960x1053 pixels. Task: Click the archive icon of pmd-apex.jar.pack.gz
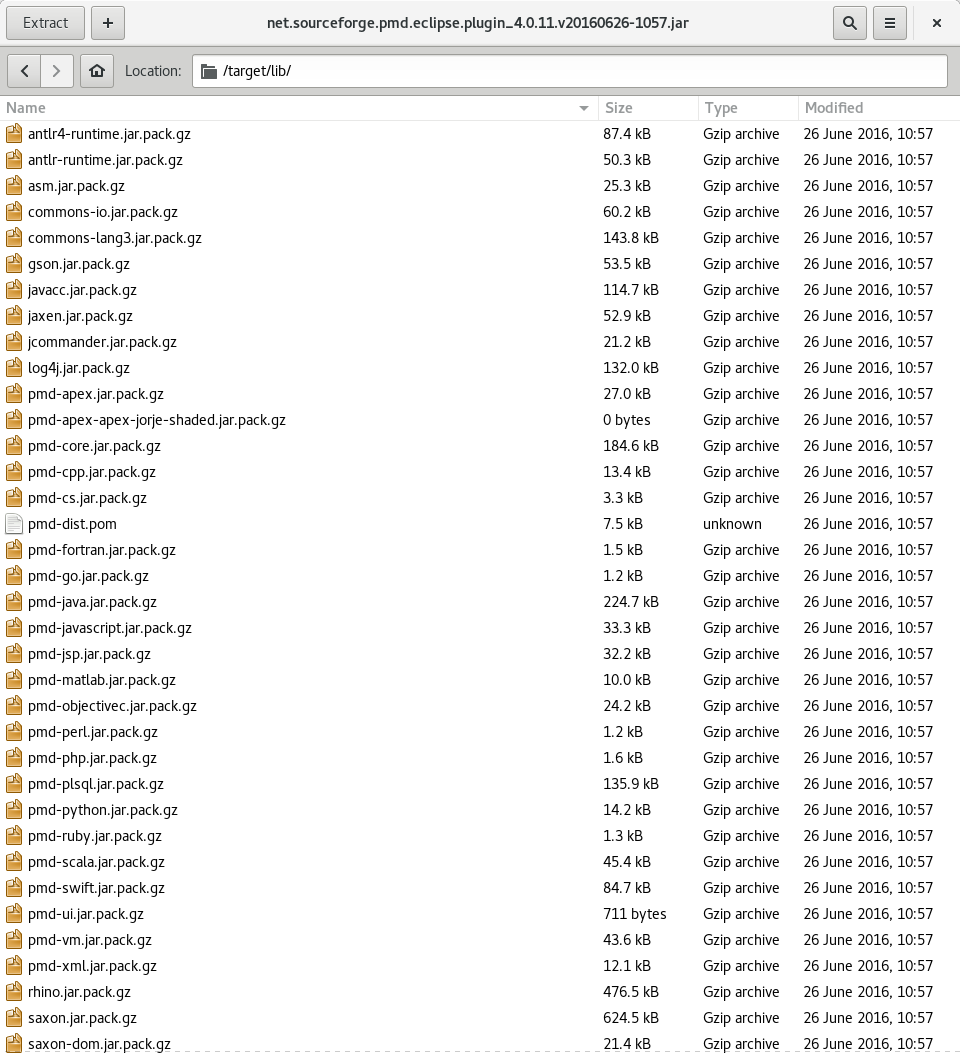[x=13, y=394]
